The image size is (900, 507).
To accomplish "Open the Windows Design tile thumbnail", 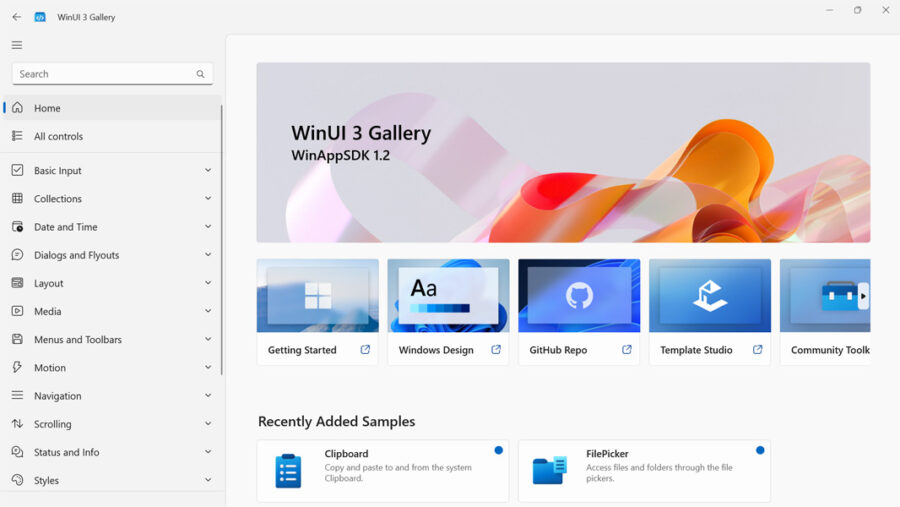I will point(448,296).
